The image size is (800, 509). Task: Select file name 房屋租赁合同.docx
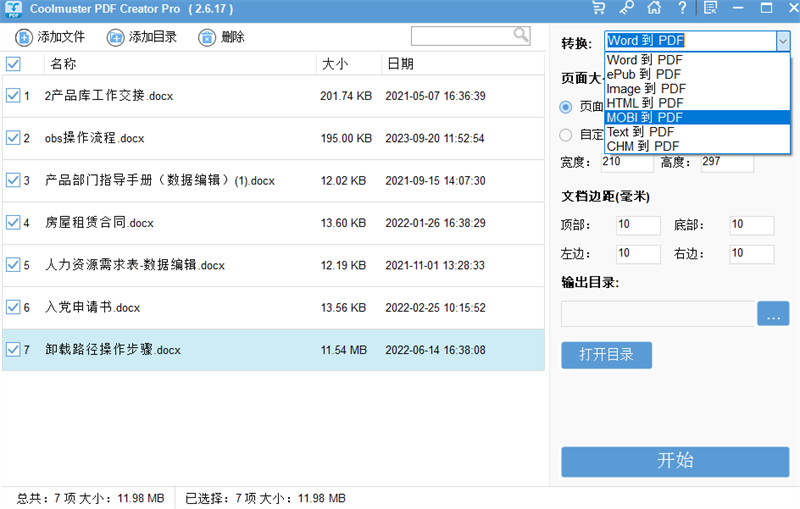click(x=99, y=222)
